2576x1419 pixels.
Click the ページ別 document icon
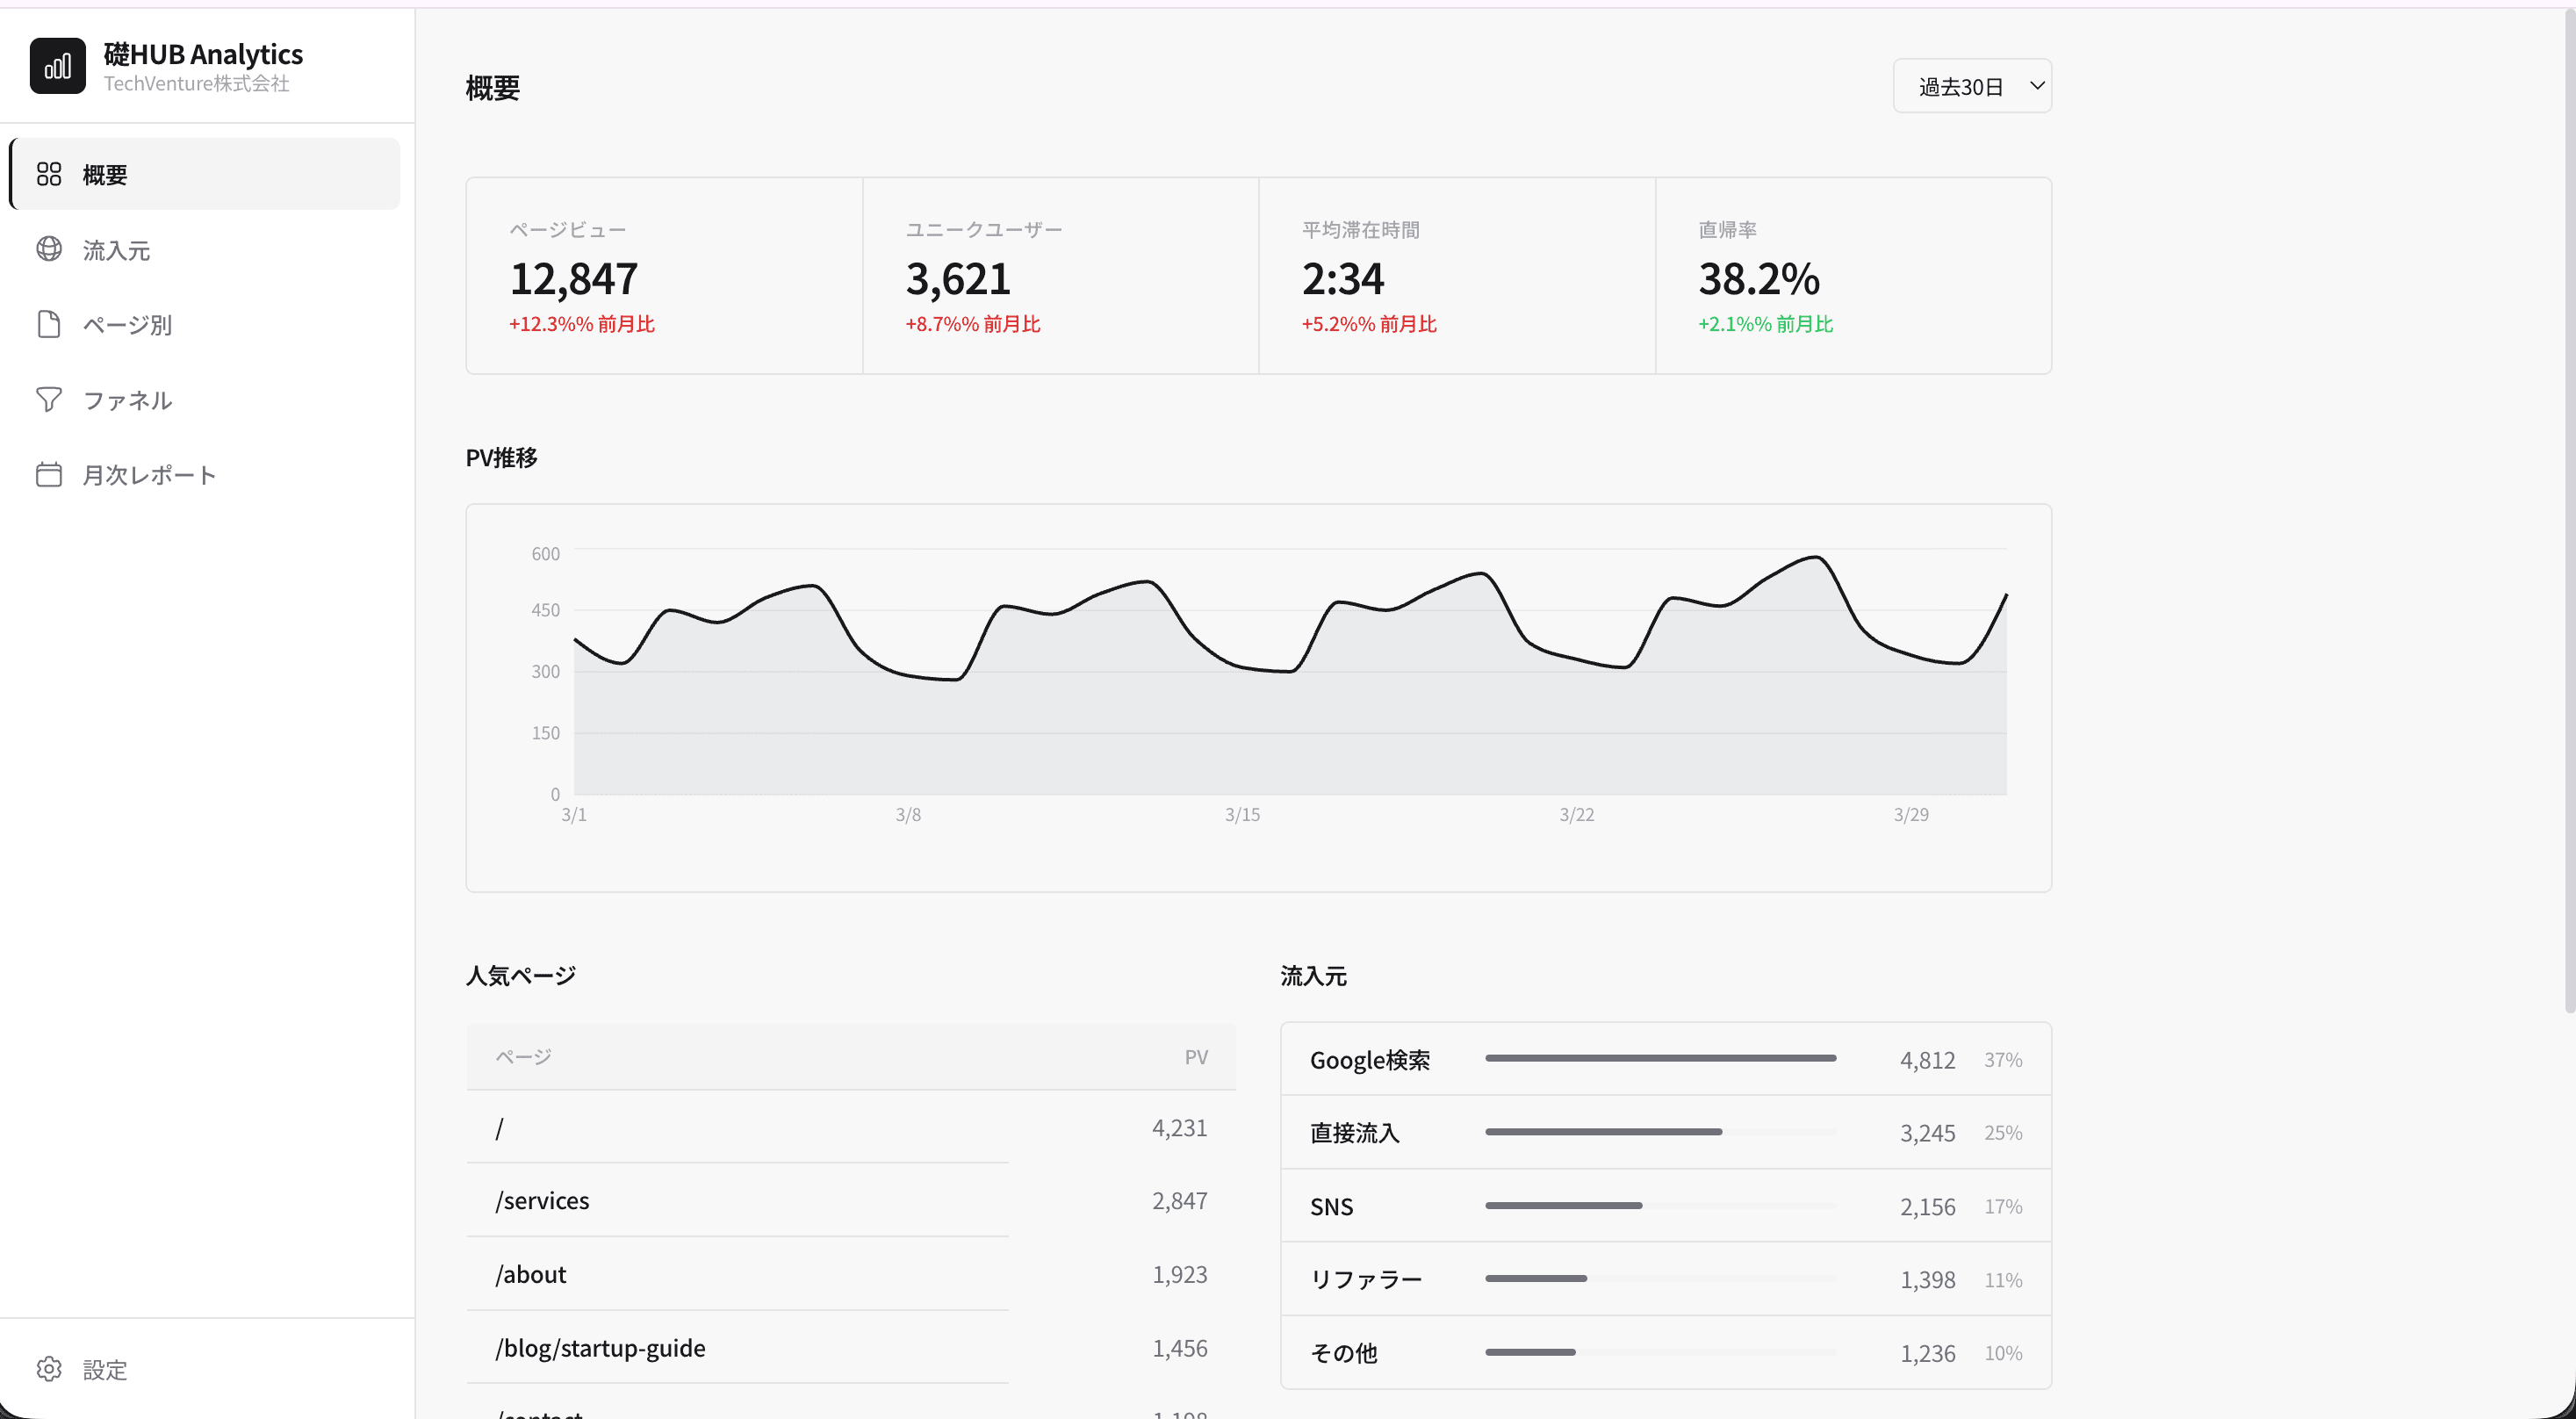[x=49, y=324]
